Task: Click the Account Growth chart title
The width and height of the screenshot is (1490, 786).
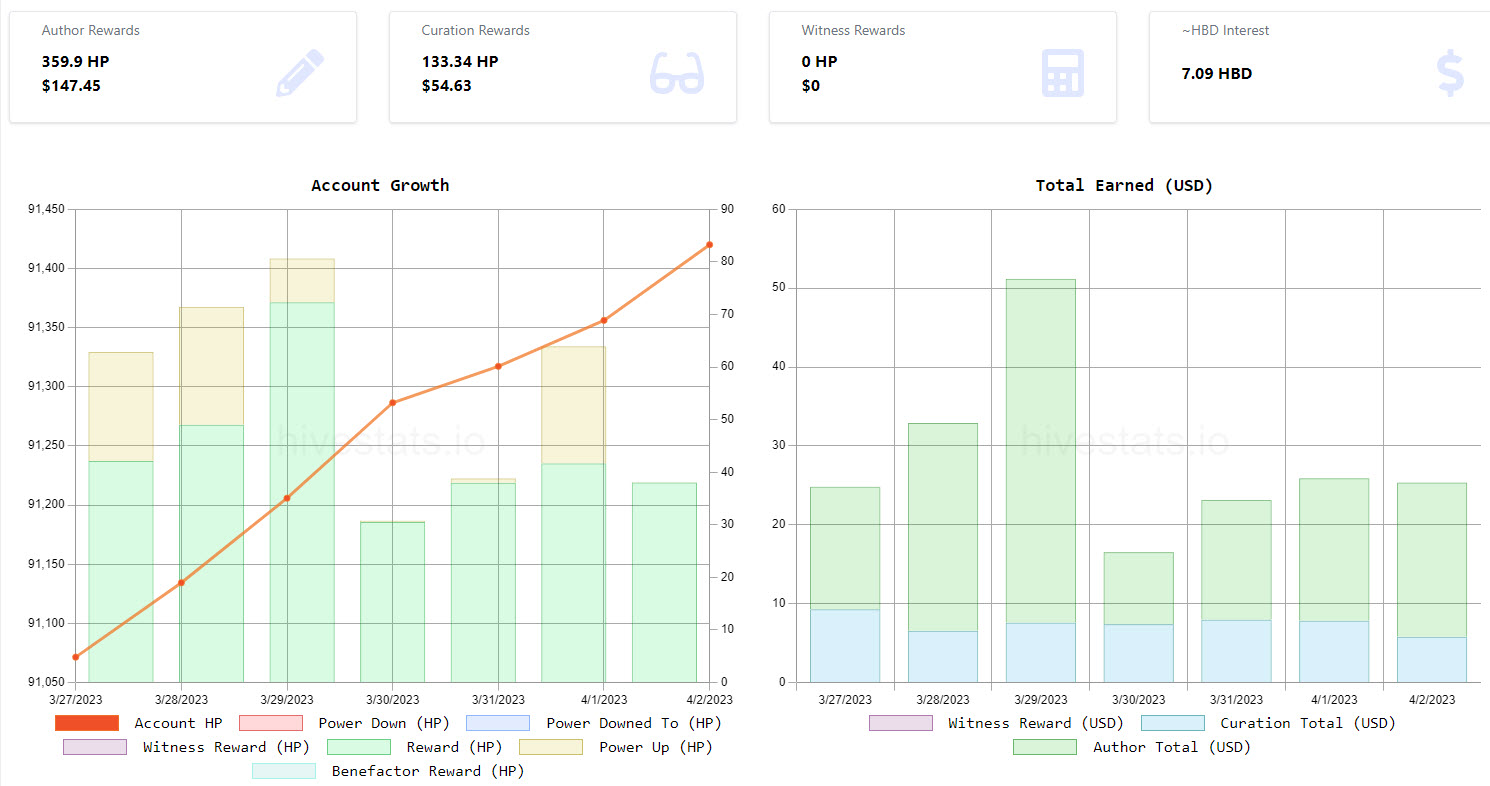Action: (380, 185)
